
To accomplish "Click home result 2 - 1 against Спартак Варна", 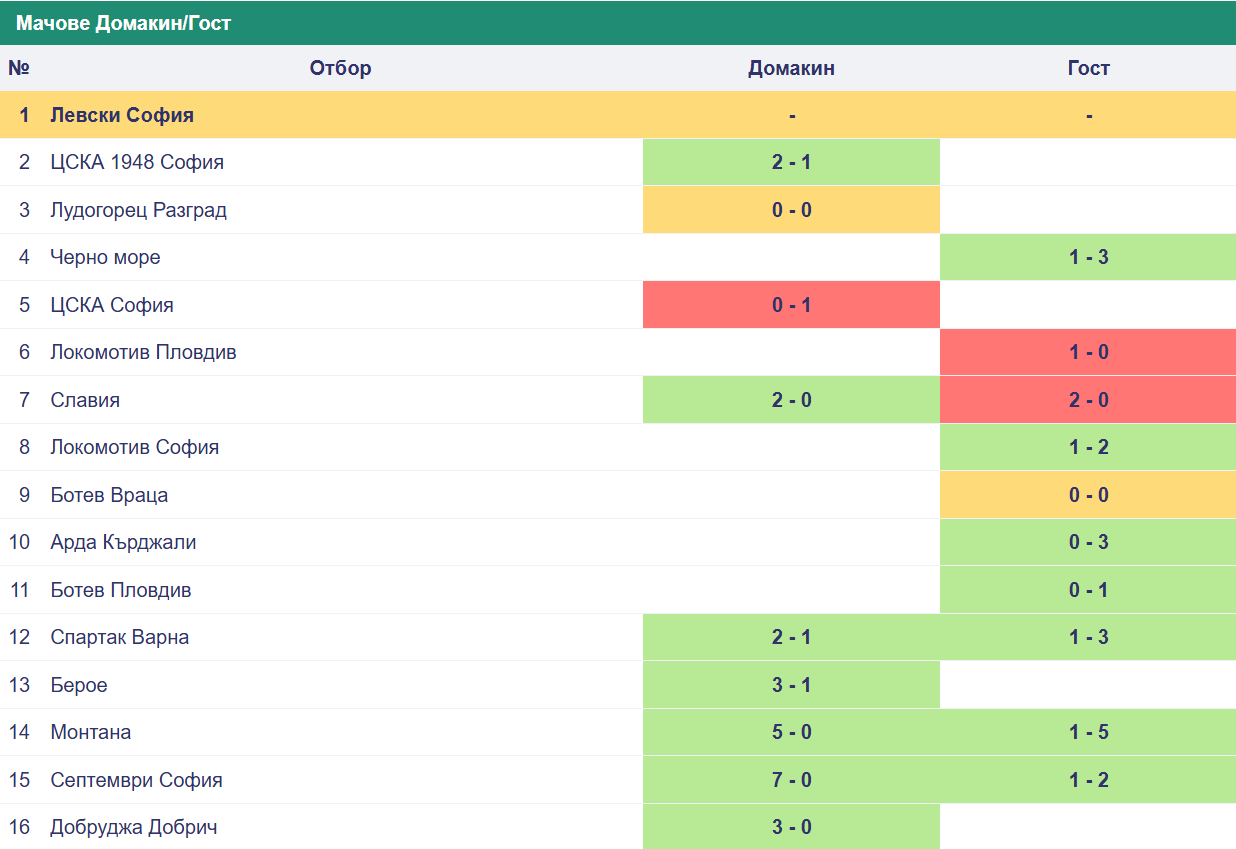I will pyautogui.click(x=791, y=637).
